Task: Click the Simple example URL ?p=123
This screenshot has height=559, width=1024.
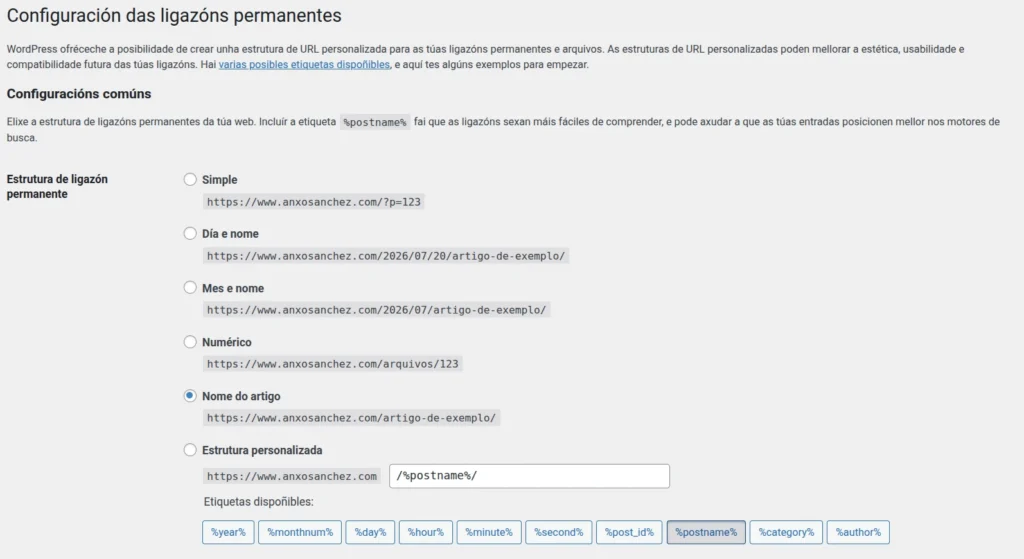Action: (313, 202)
